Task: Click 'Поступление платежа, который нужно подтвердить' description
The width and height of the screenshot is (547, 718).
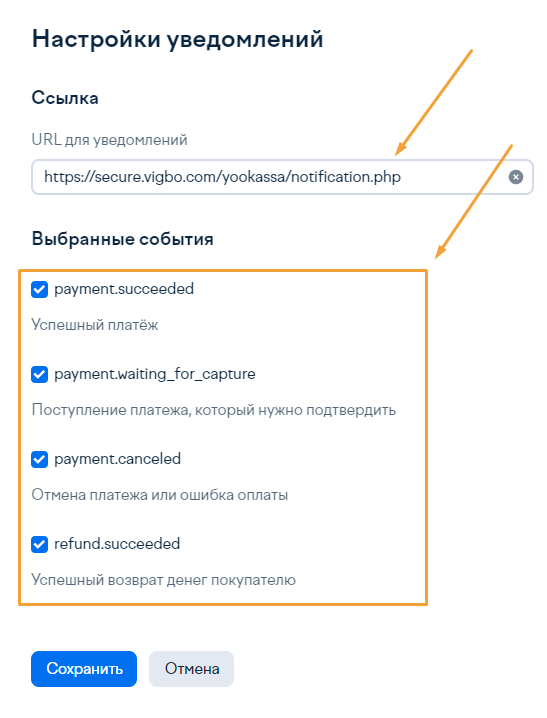Action: click(x=214, y=410)
